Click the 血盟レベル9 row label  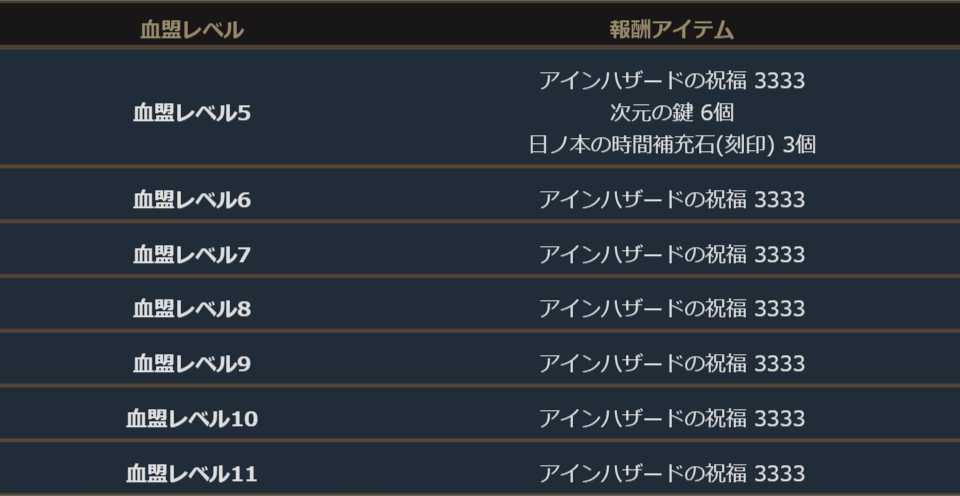coord(191,364)
